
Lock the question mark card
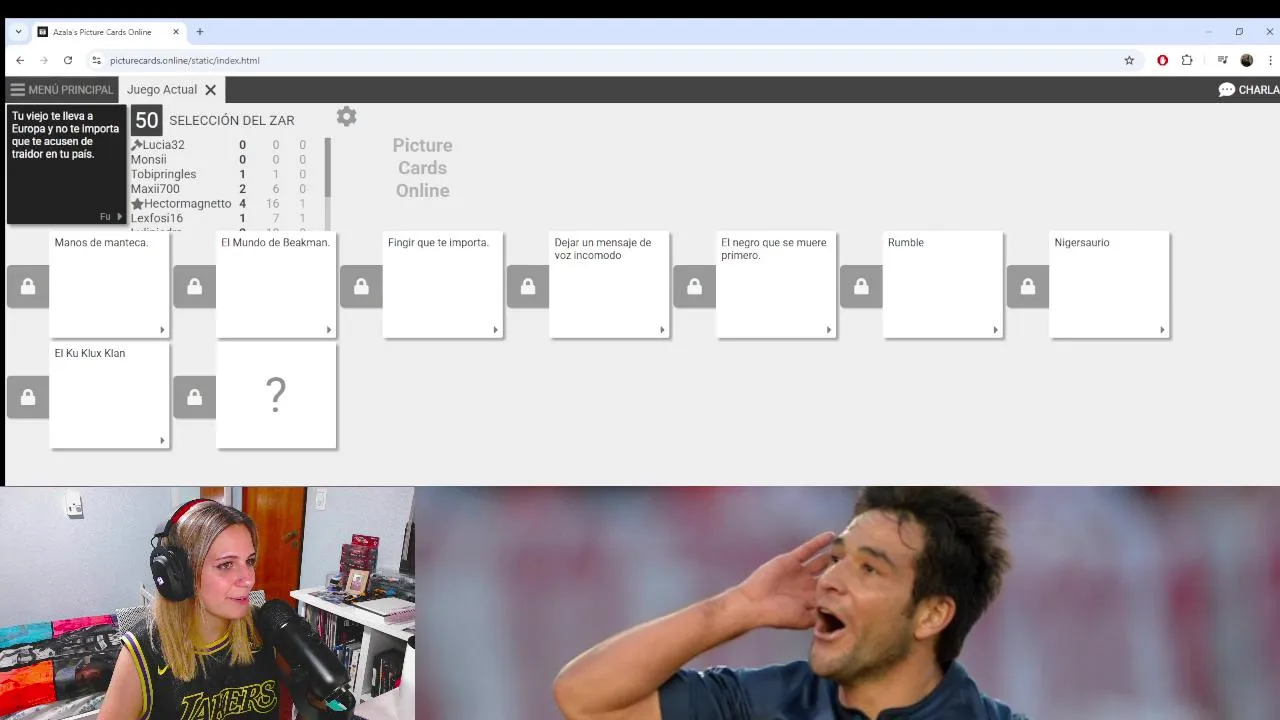(195, 397)
